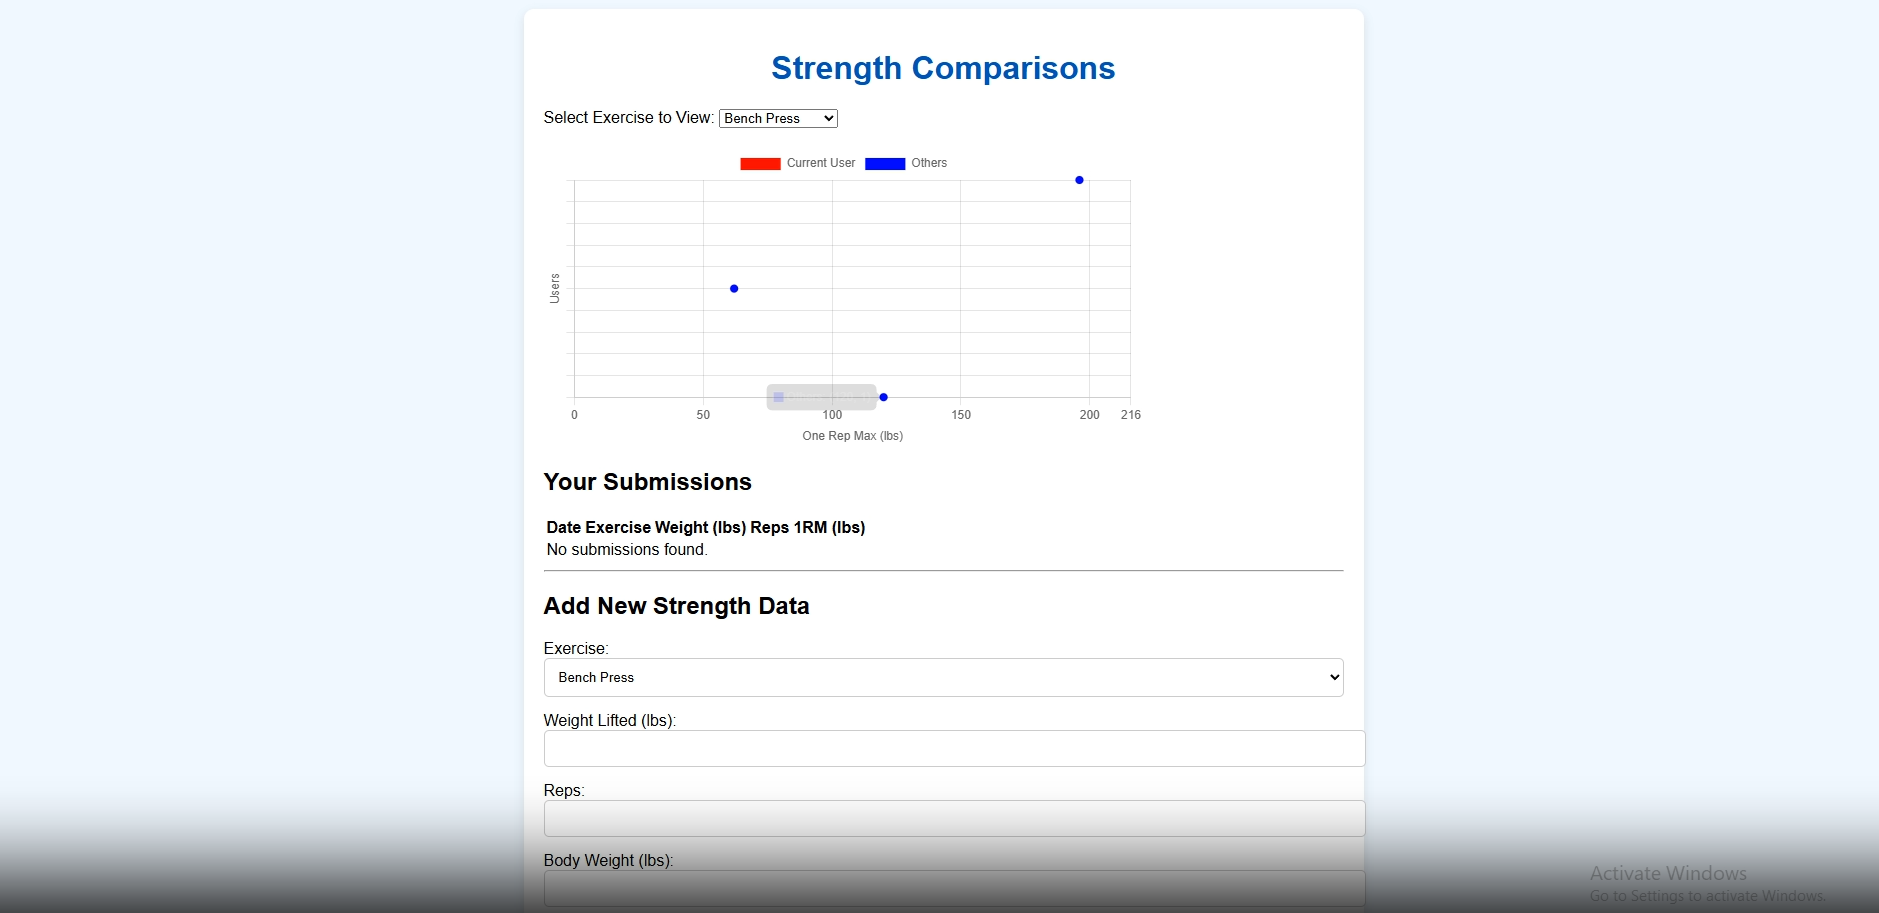
Task: Click the One Rep Max (lbs) axis label
Action: pyautogui.click(x=852, y=436)
